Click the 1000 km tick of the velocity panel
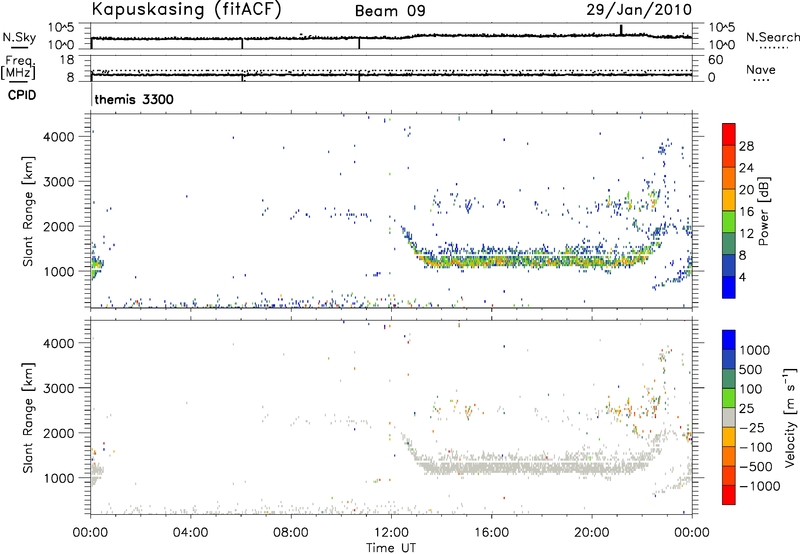The width and height of the screenshot is (800, 554). [x=59, y=479]
